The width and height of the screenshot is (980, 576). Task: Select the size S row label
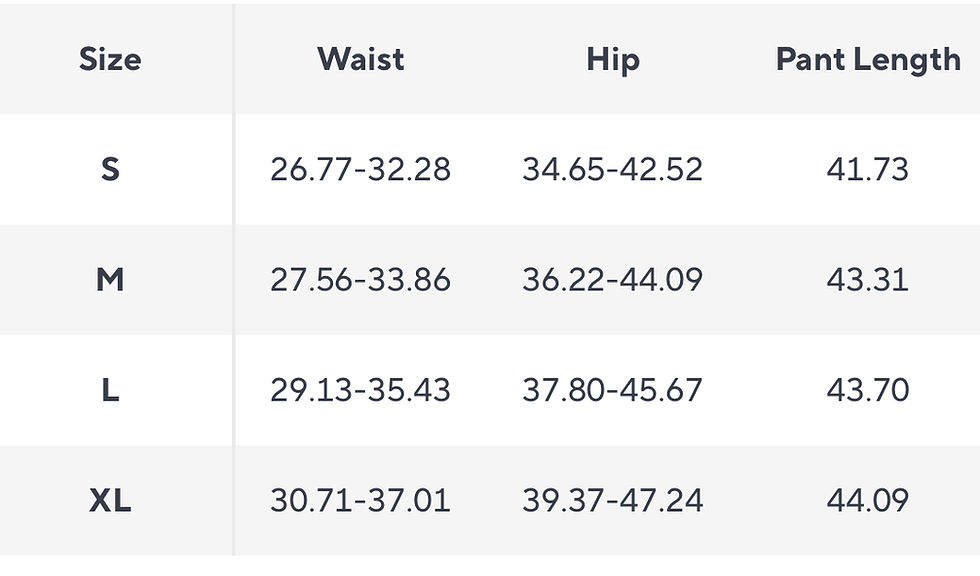[x=110, y=169]
